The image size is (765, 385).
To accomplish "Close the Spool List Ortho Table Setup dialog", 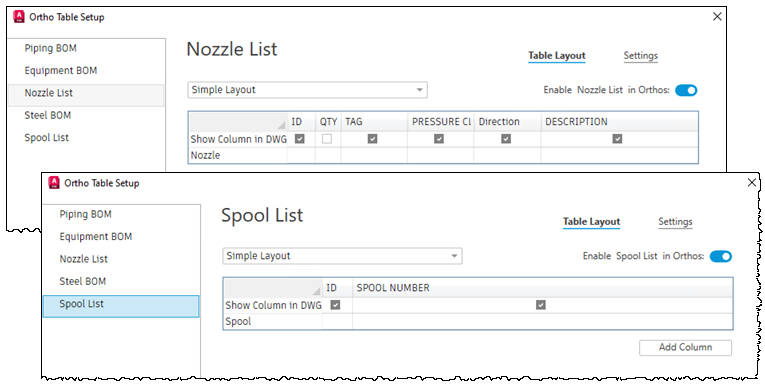I will click(752, 182).
